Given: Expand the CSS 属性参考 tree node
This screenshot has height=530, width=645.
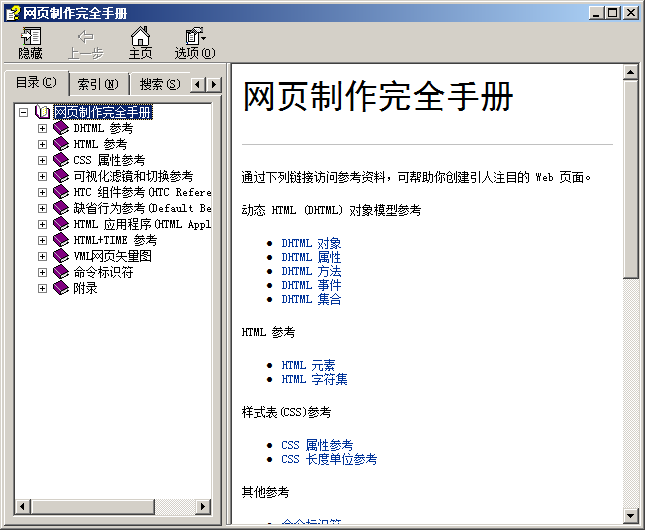Looking at the screenshot, I should click(42, 160).
